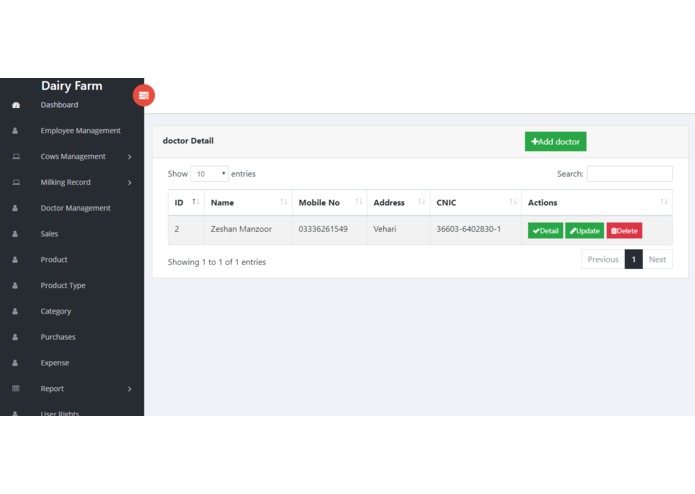Open the show entries count dropdown
This screenshot has height=494, width=695.
pyautogui.click(x=209, y=174)
